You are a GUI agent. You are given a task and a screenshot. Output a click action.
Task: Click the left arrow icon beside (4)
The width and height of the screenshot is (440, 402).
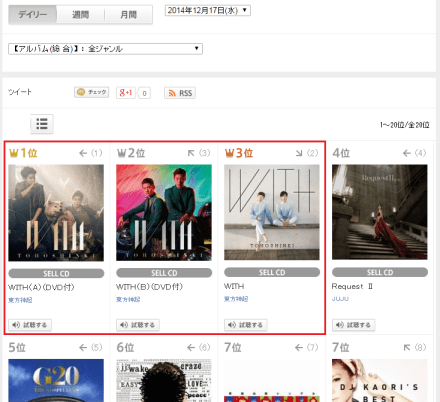(407, 153)
